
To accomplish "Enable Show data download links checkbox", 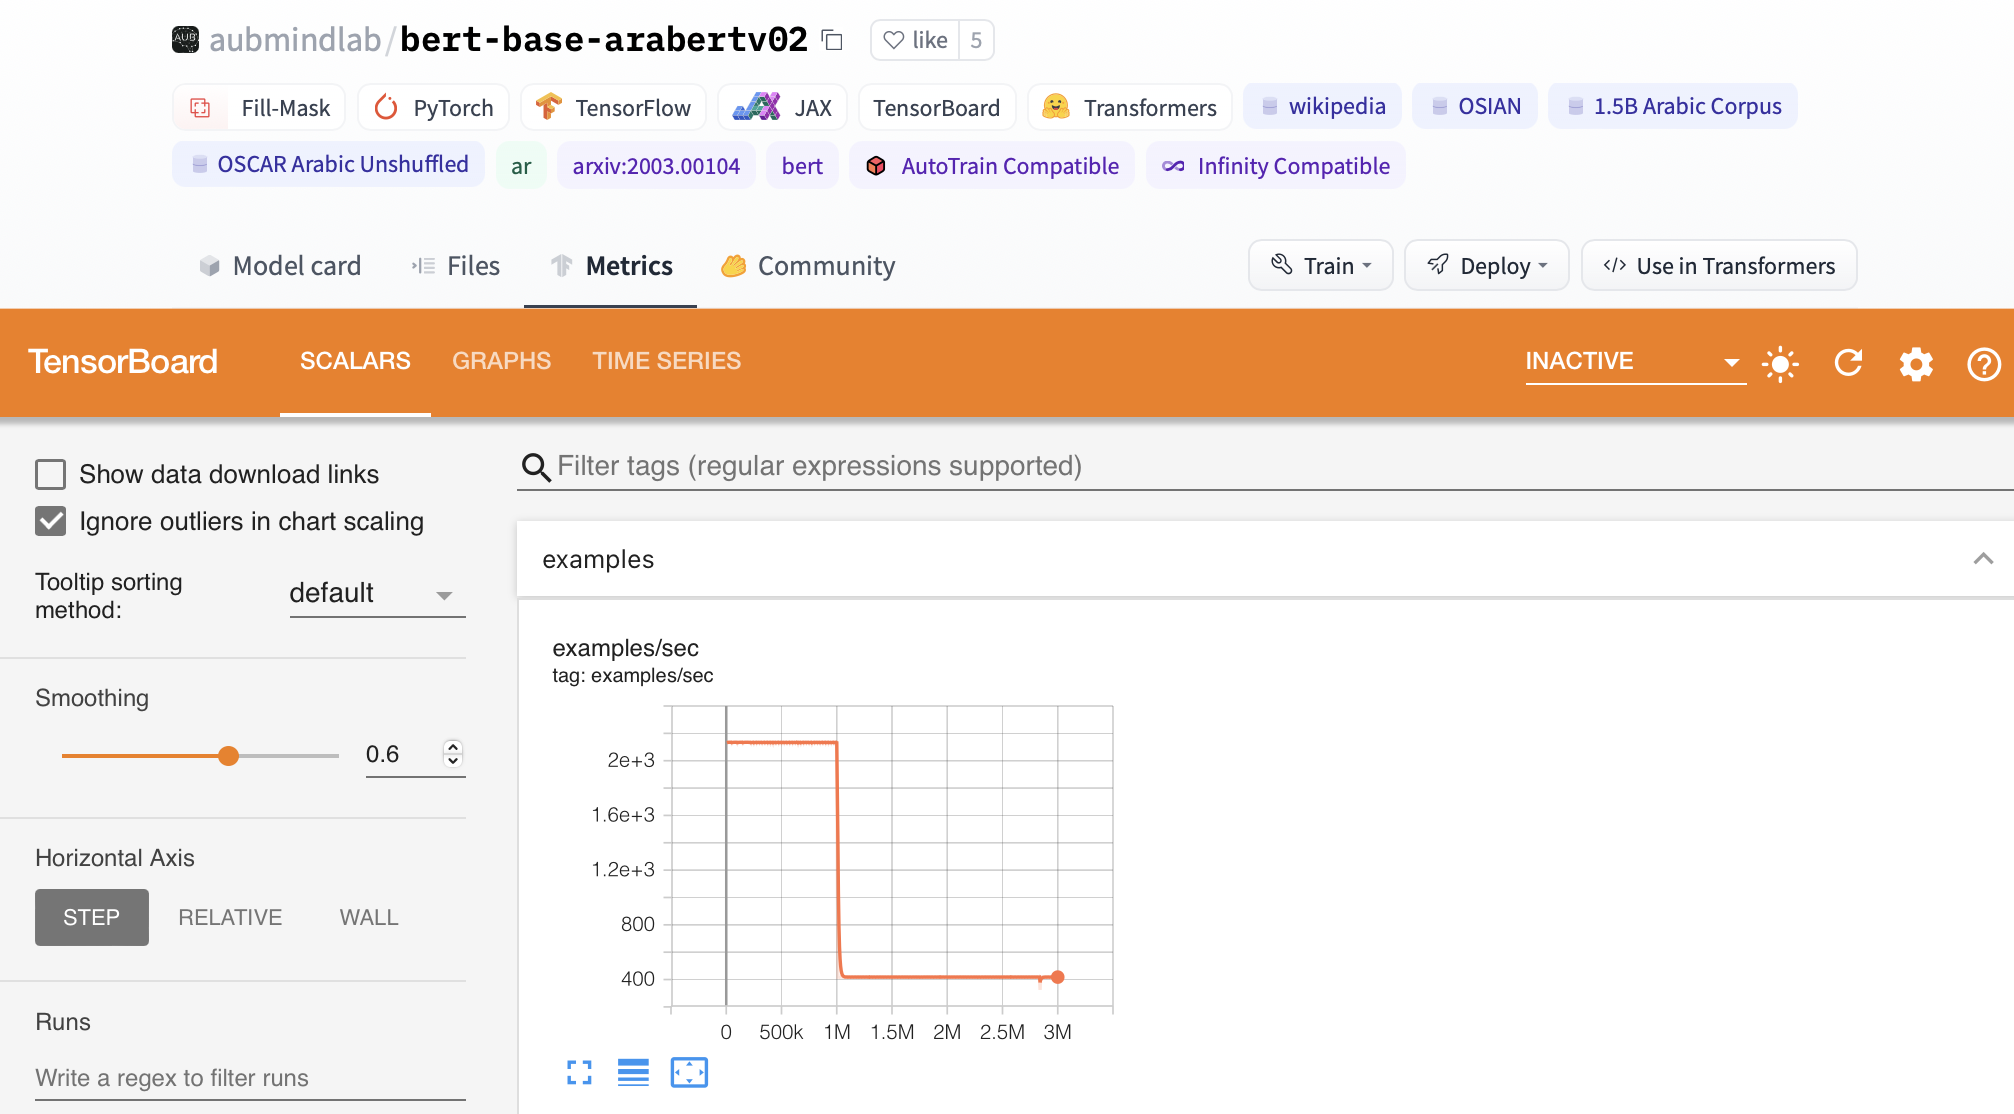I will pos(51,474).
